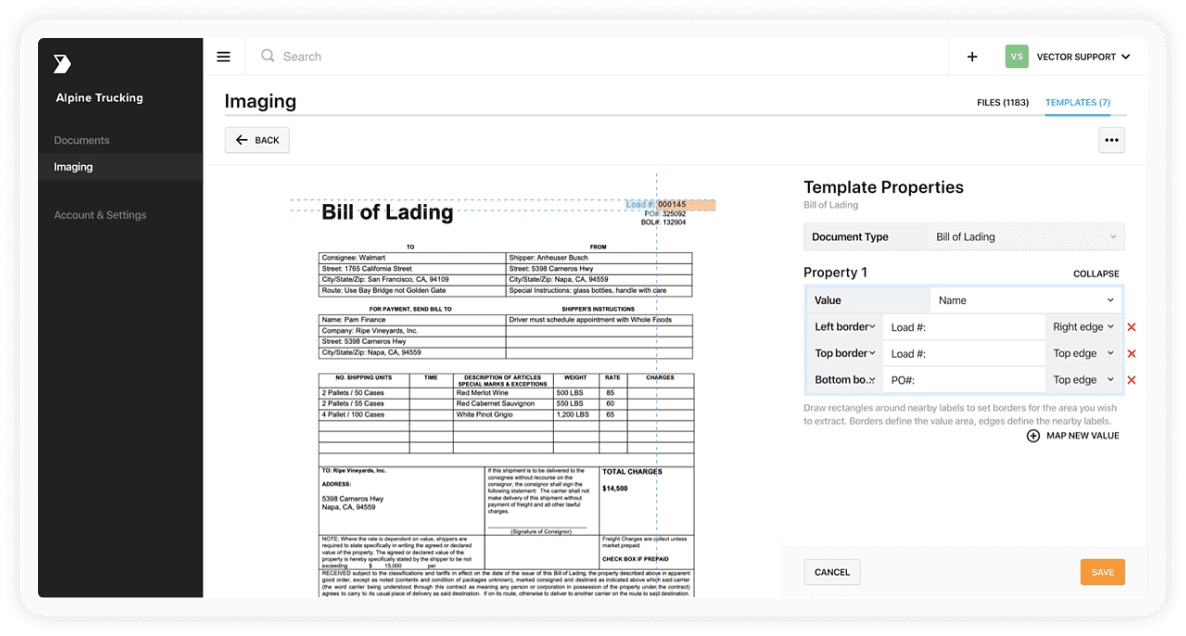Open the Document Type dropdown

coord(1026,237)
